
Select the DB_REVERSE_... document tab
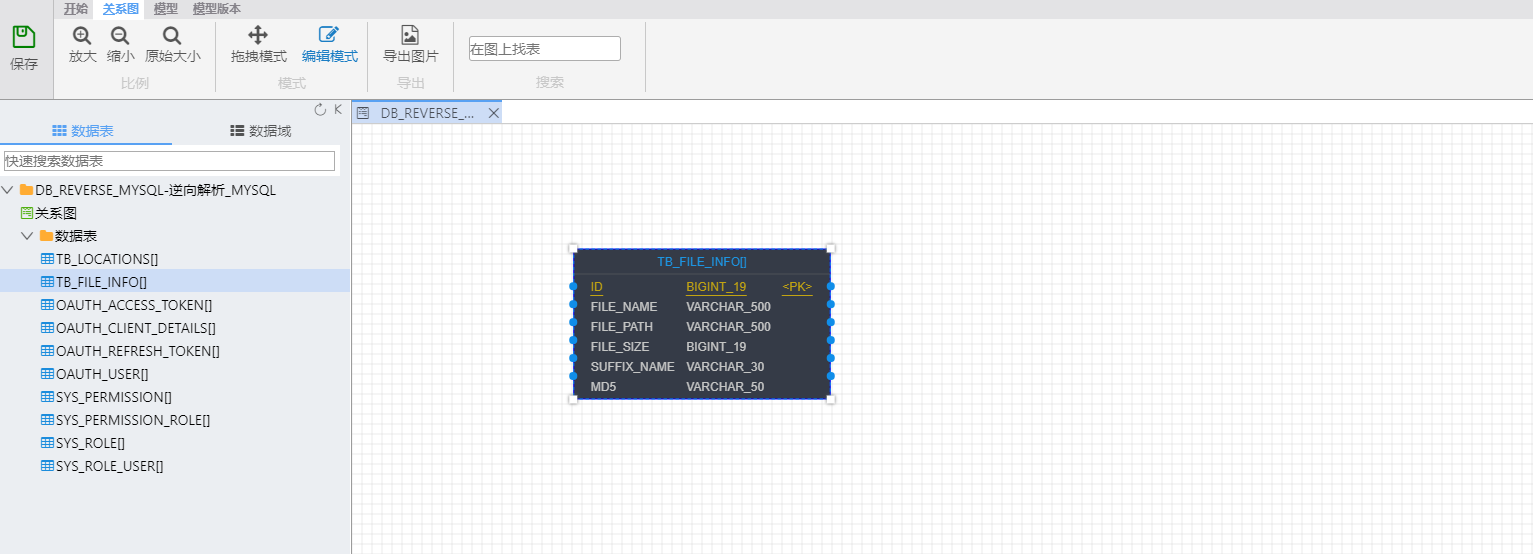click(427, 113)
